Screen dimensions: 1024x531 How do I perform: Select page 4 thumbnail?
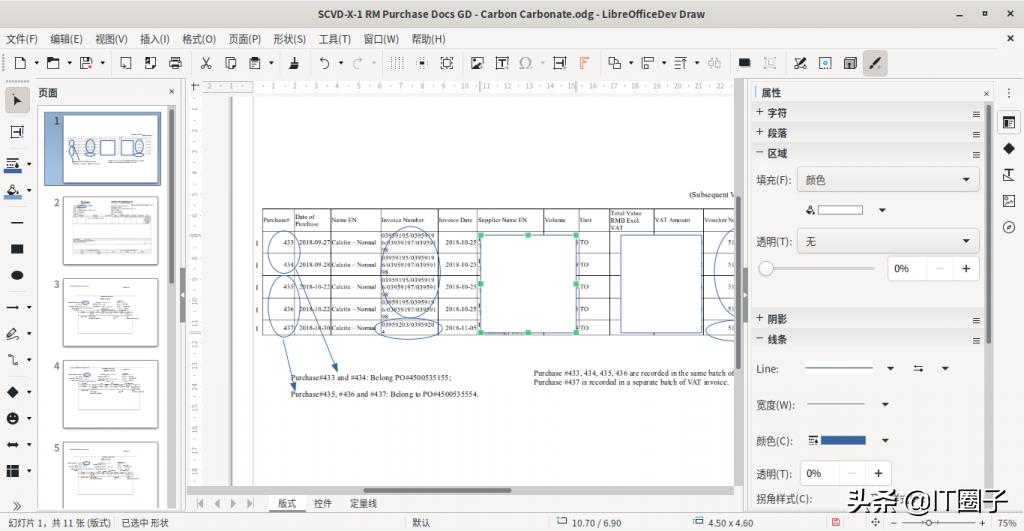110,394
